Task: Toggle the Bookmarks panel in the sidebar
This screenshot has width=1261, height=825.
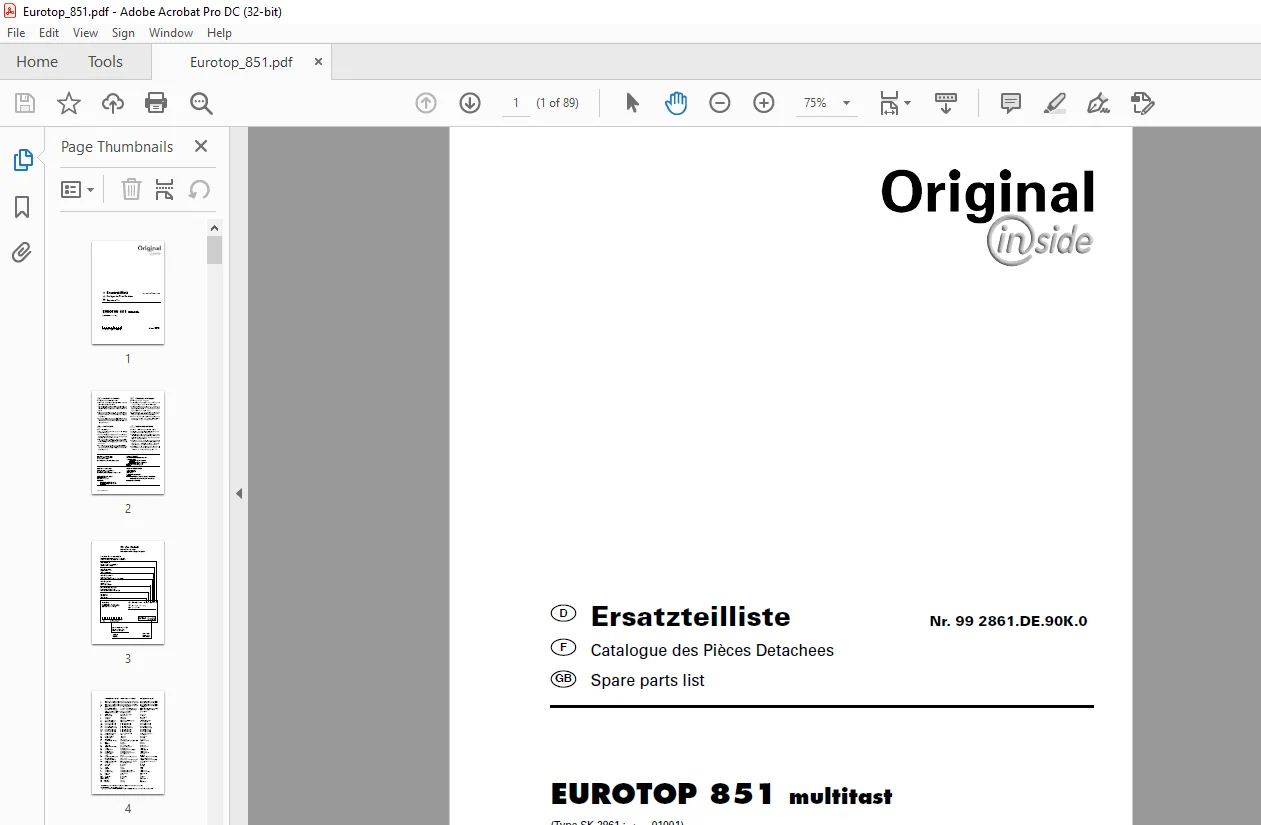Action: click(22, 207)
